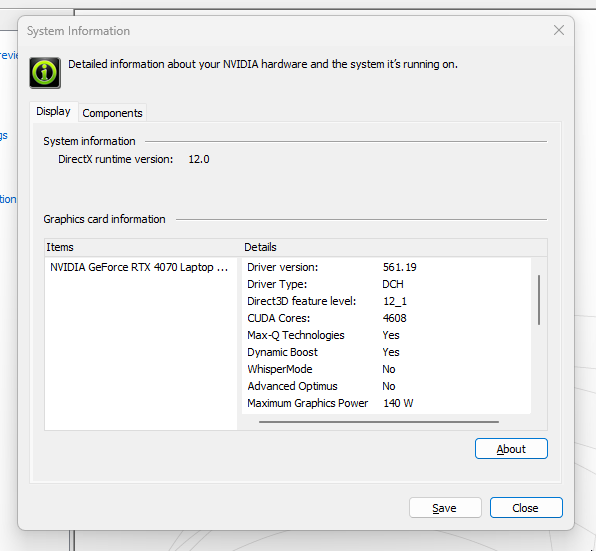596x551 pixels.
Task: Click the Items column header
Action: tap(143, 247)
